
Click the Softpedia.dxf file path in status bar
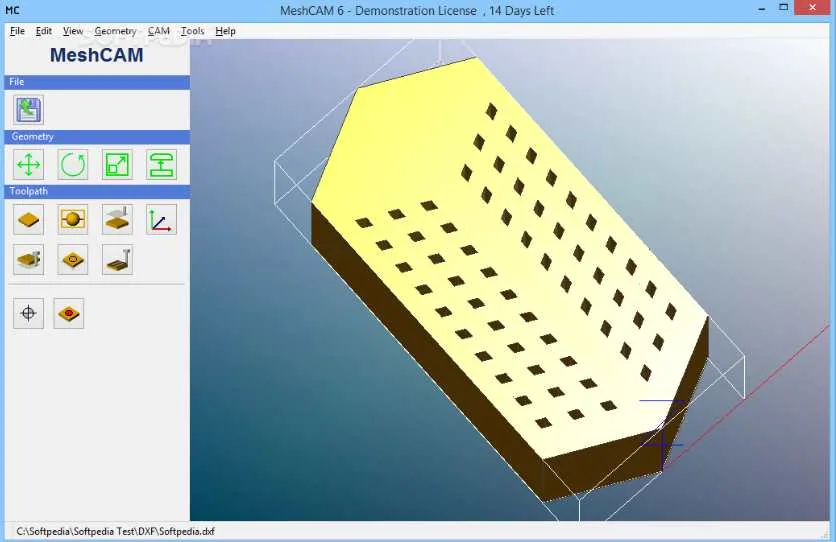(116, 531)
